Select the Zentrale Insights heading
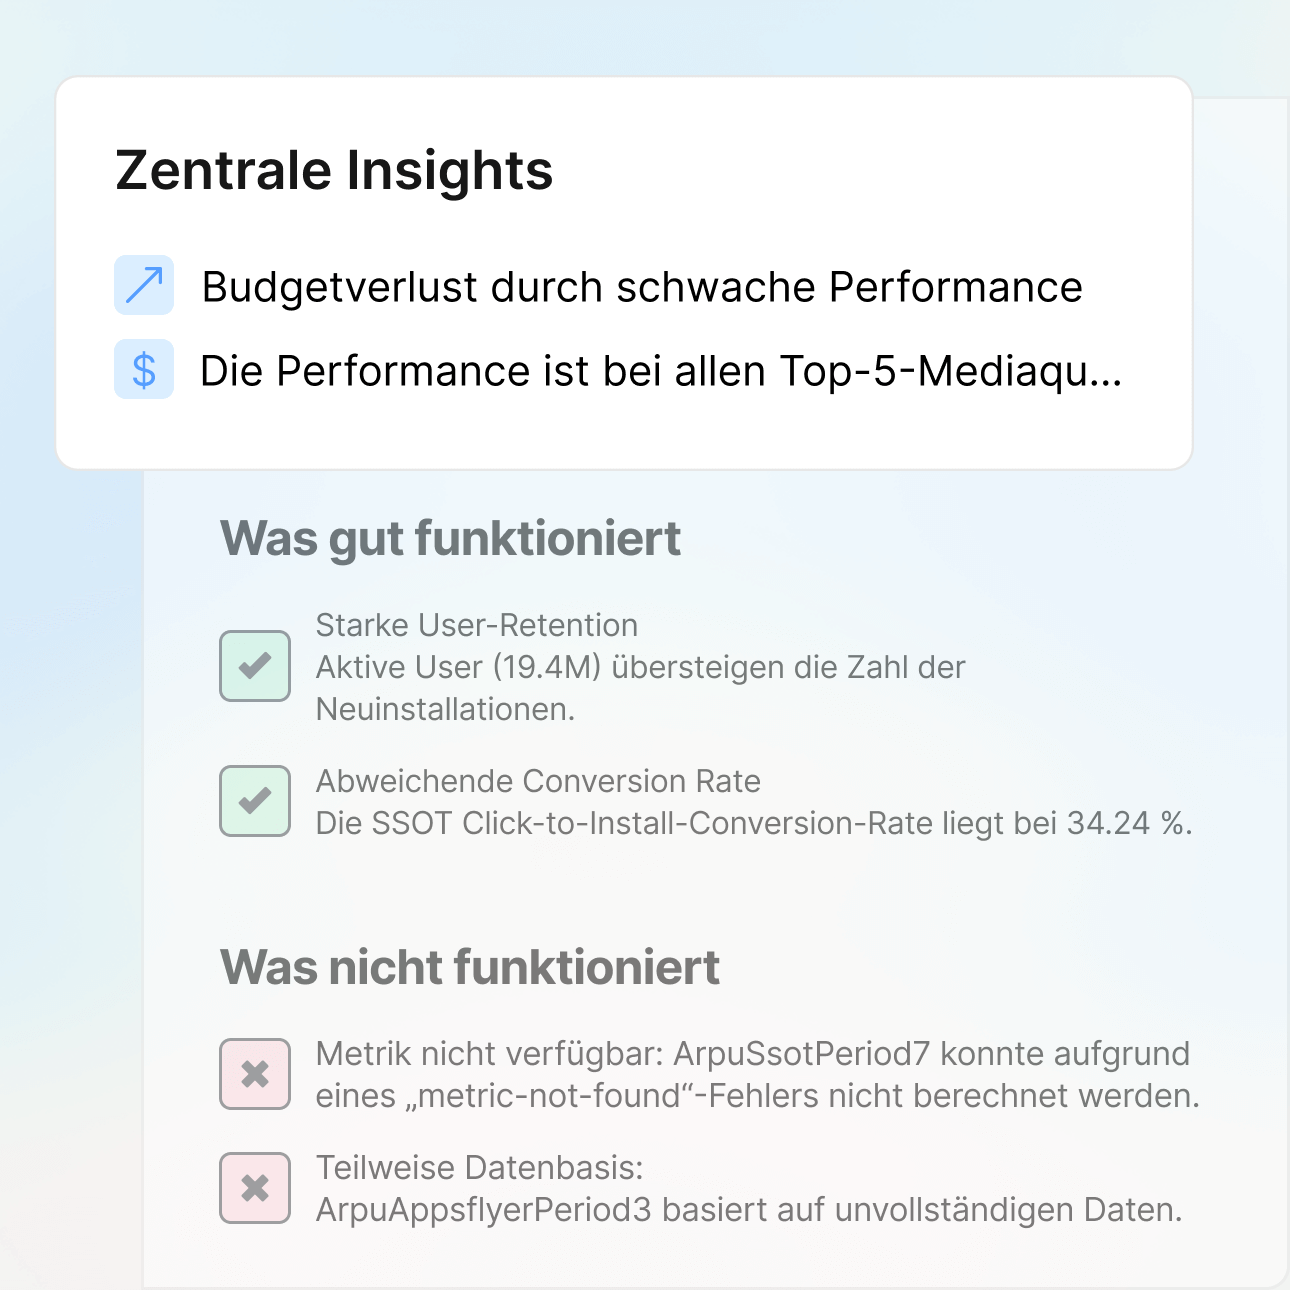Image resolution: width=1290 pixels, height=1290 pixels. tap(334, 170)
